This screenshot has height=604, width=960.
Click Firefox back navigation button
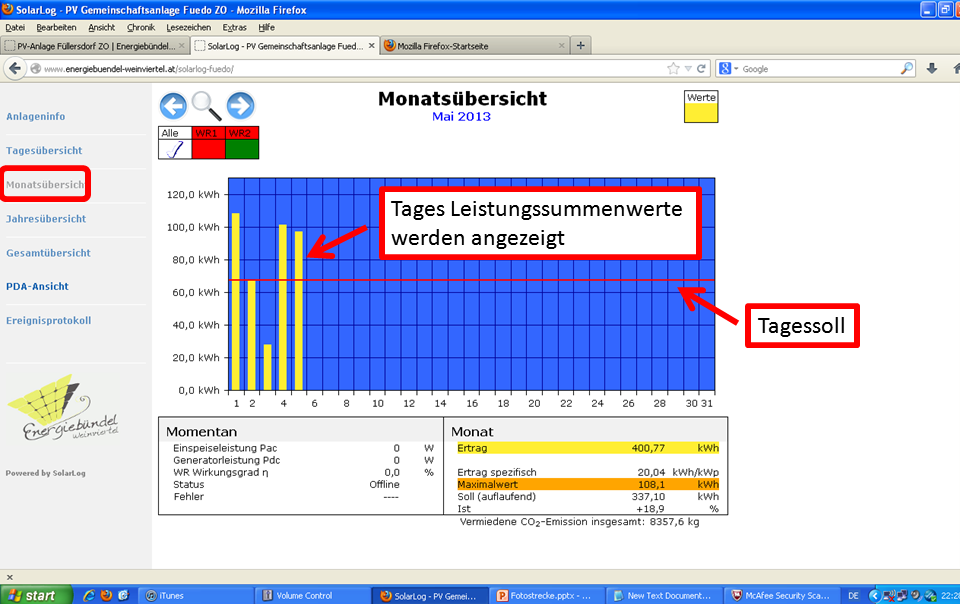tap(14, 68)
